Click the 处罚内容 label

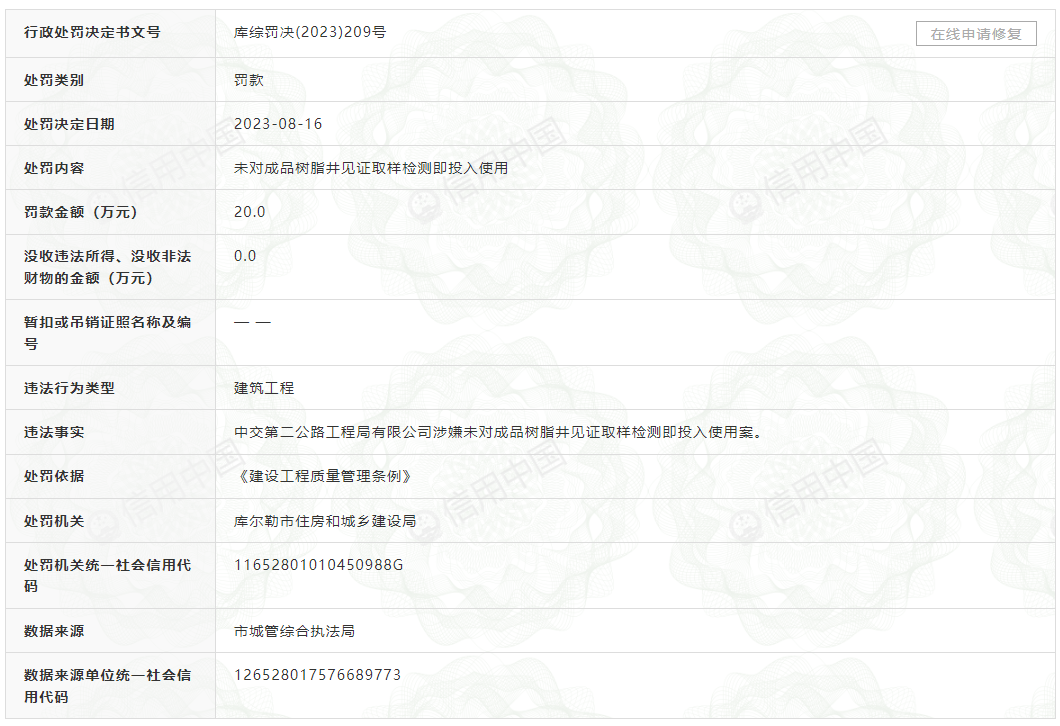(x=54, y=168)
